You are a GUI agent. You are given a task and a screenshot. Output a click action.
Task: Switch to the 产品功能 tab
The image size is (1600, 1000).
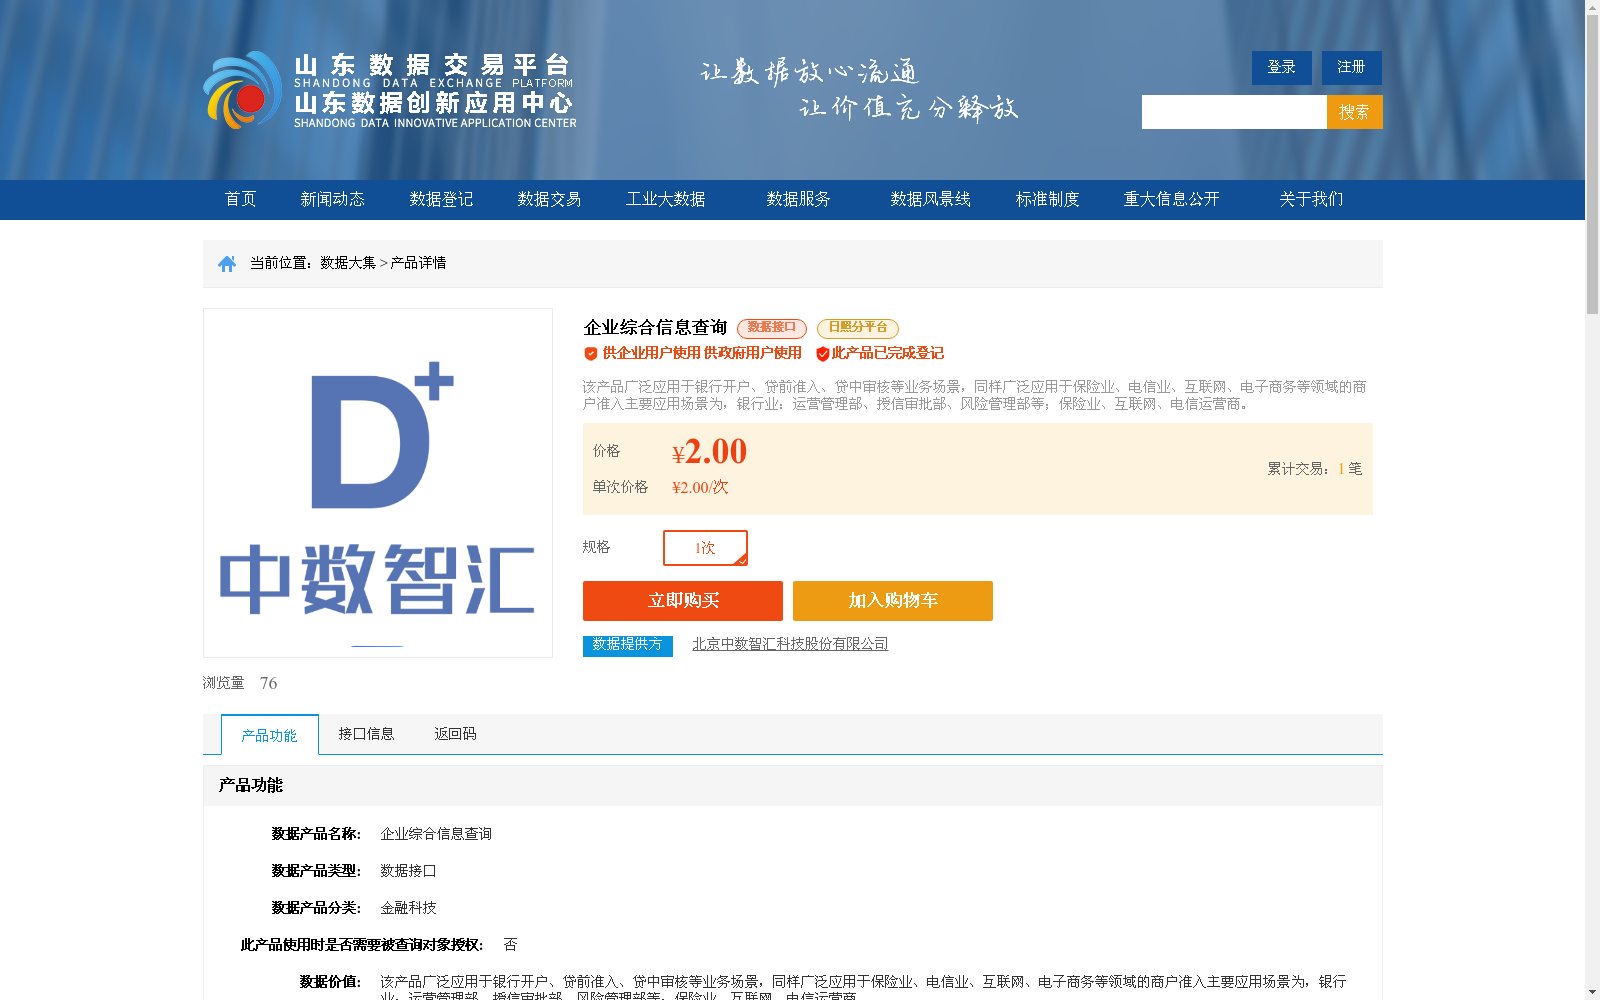(x=270, y=735)
